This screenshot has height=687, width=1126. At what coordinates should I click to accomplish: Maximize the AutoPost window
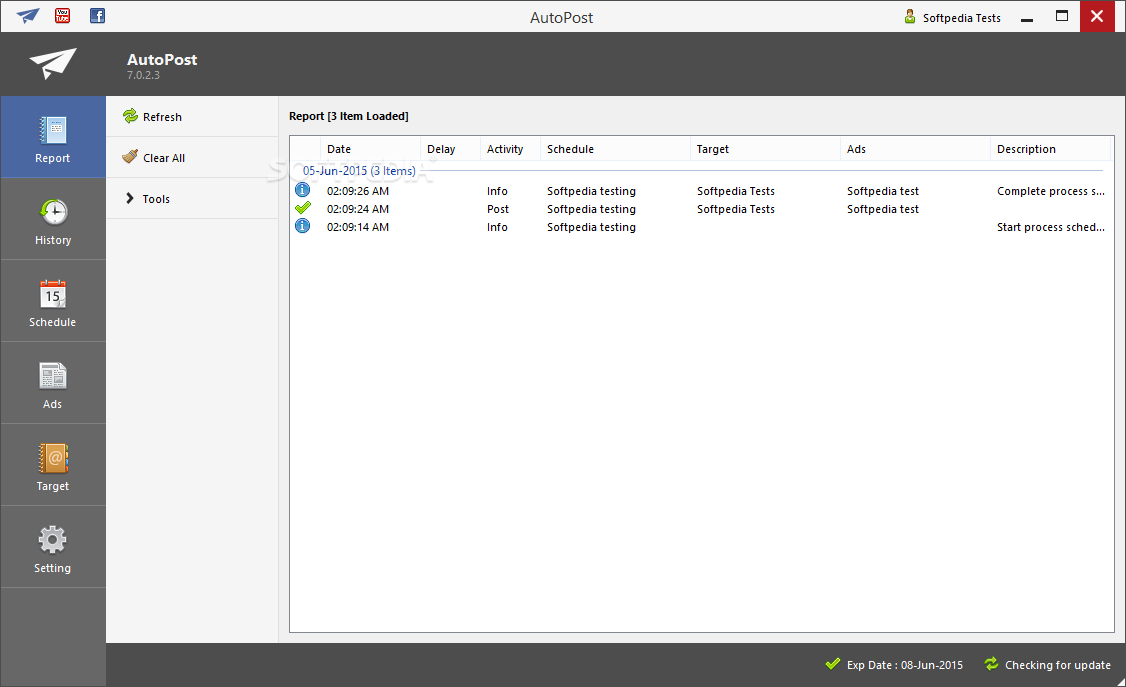pyautogui.click(x=1061, y=16)
